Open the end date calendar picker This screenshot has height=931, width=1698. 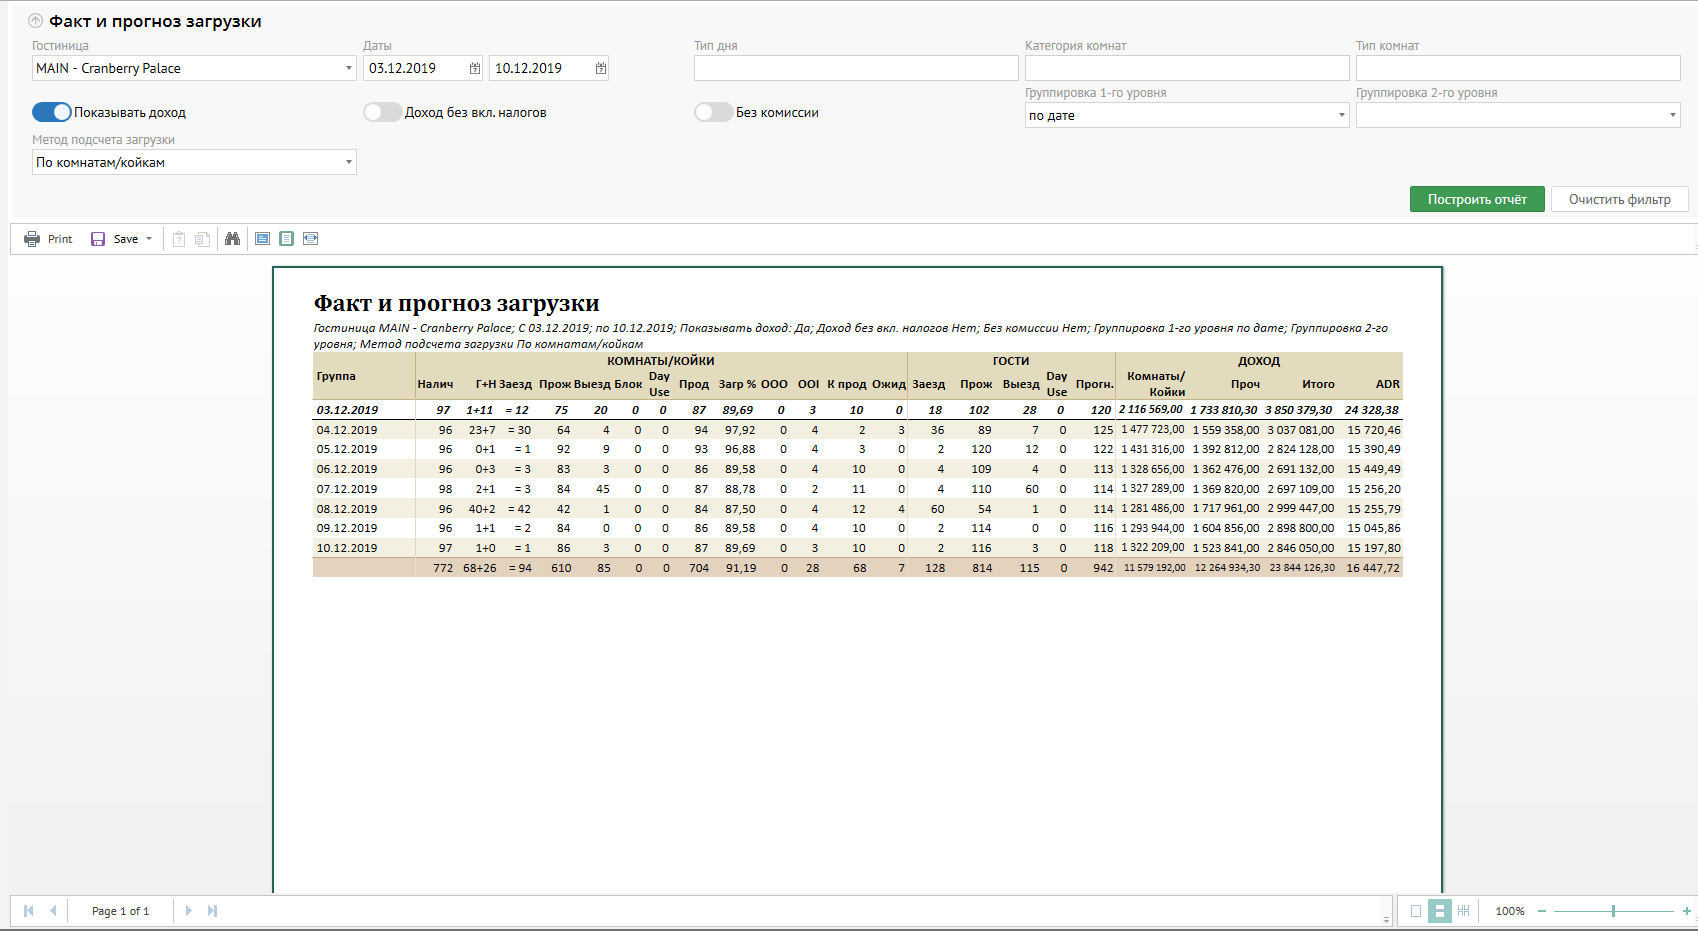(x=600, y=68)
